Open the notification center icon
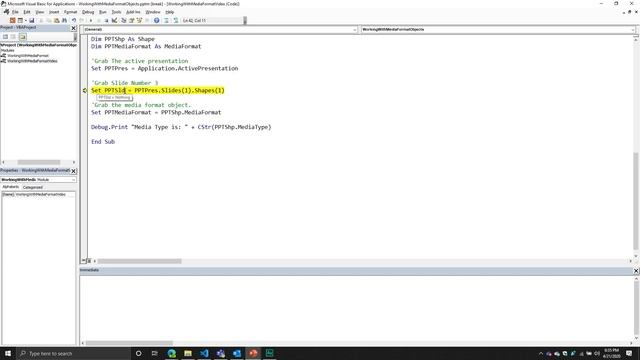640x360 pixels. (x=629, y=353)
